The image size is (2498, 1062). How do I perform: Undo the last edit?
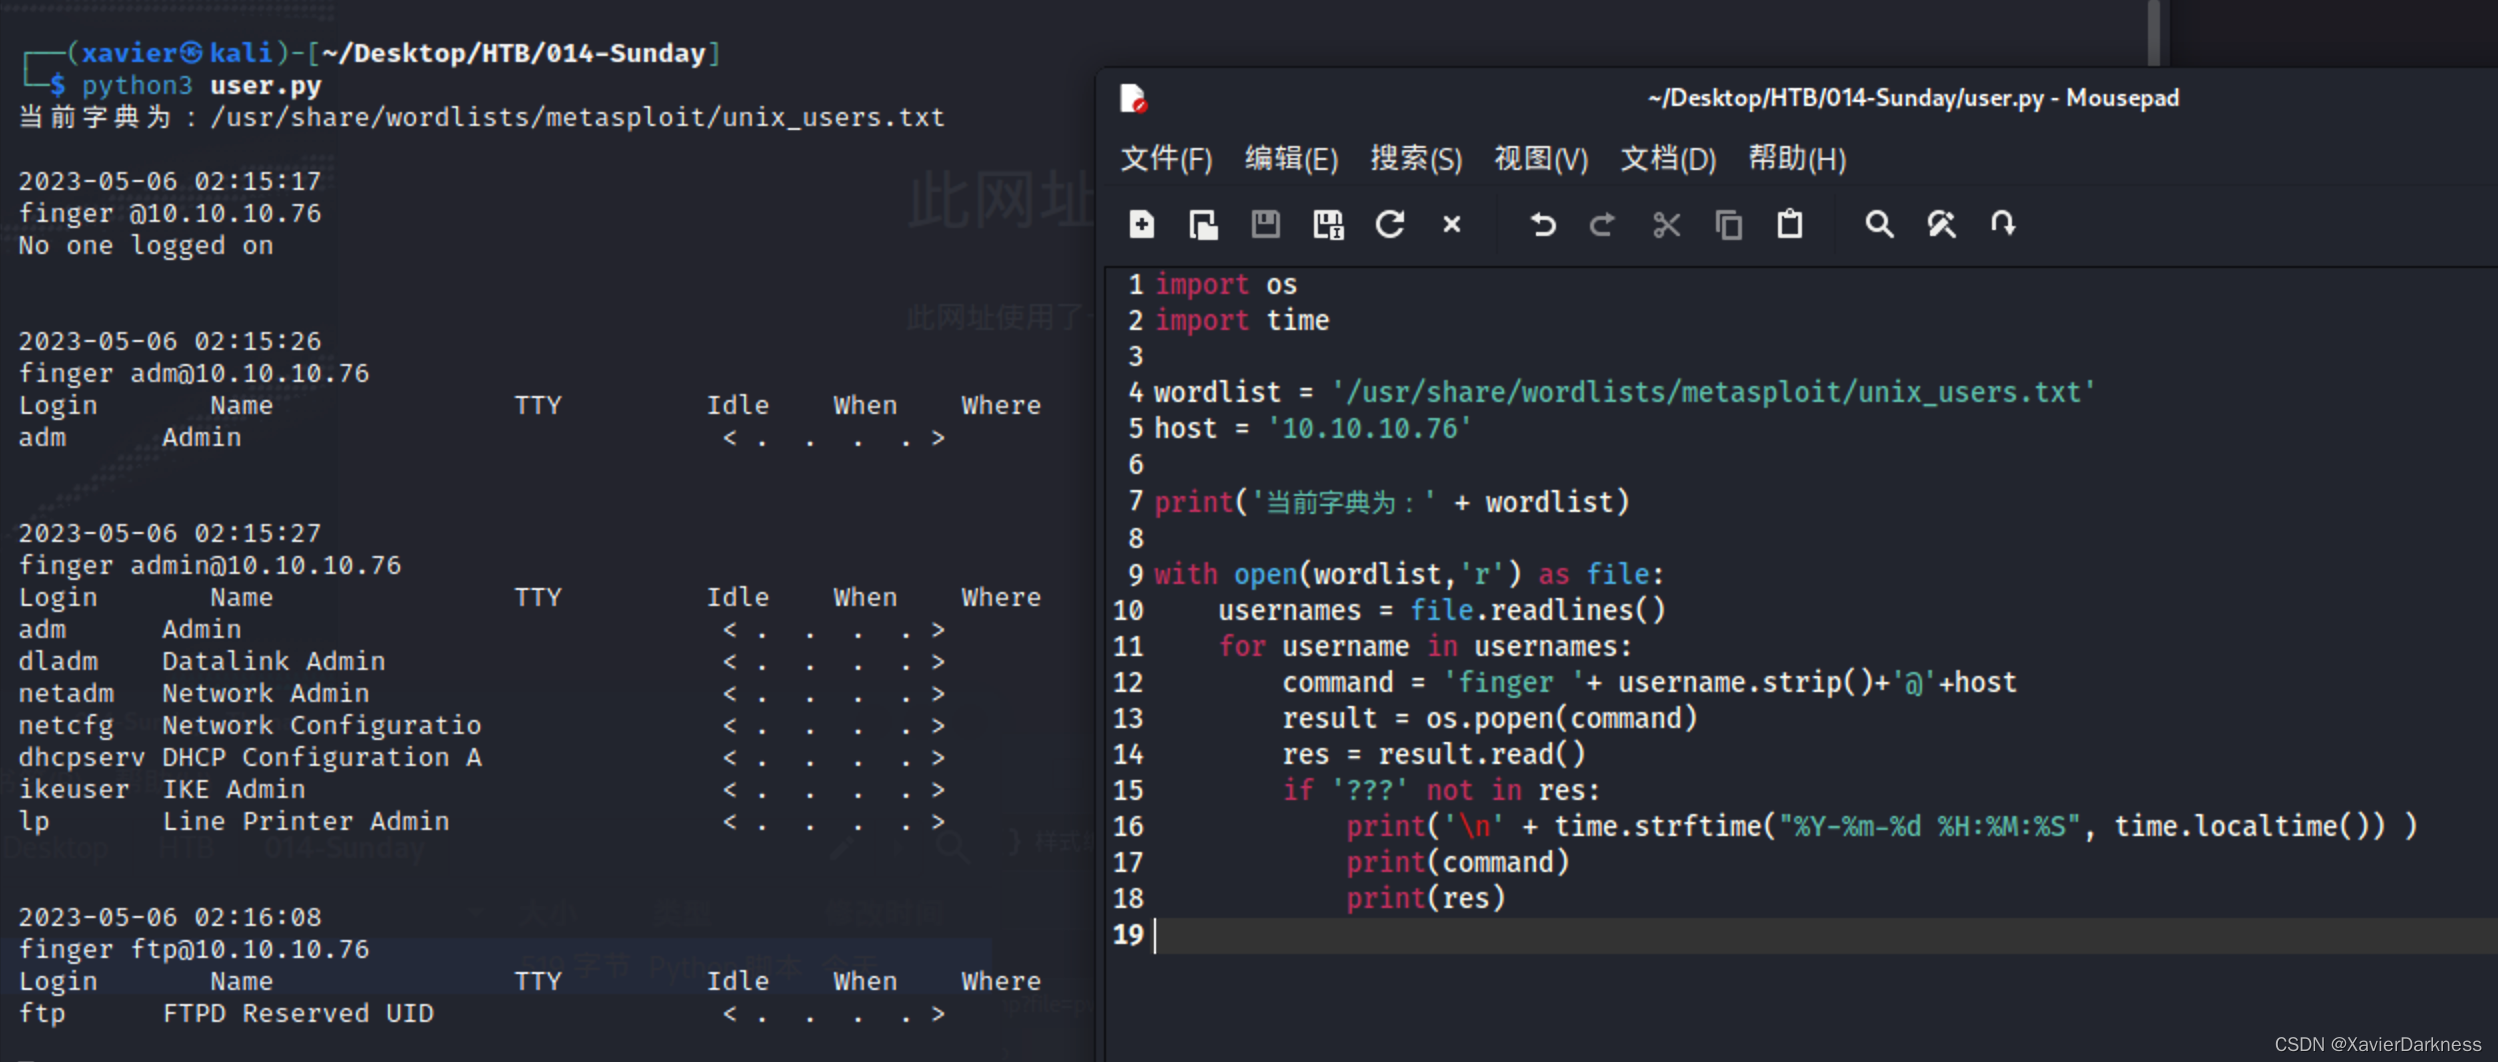(1543, 224)
